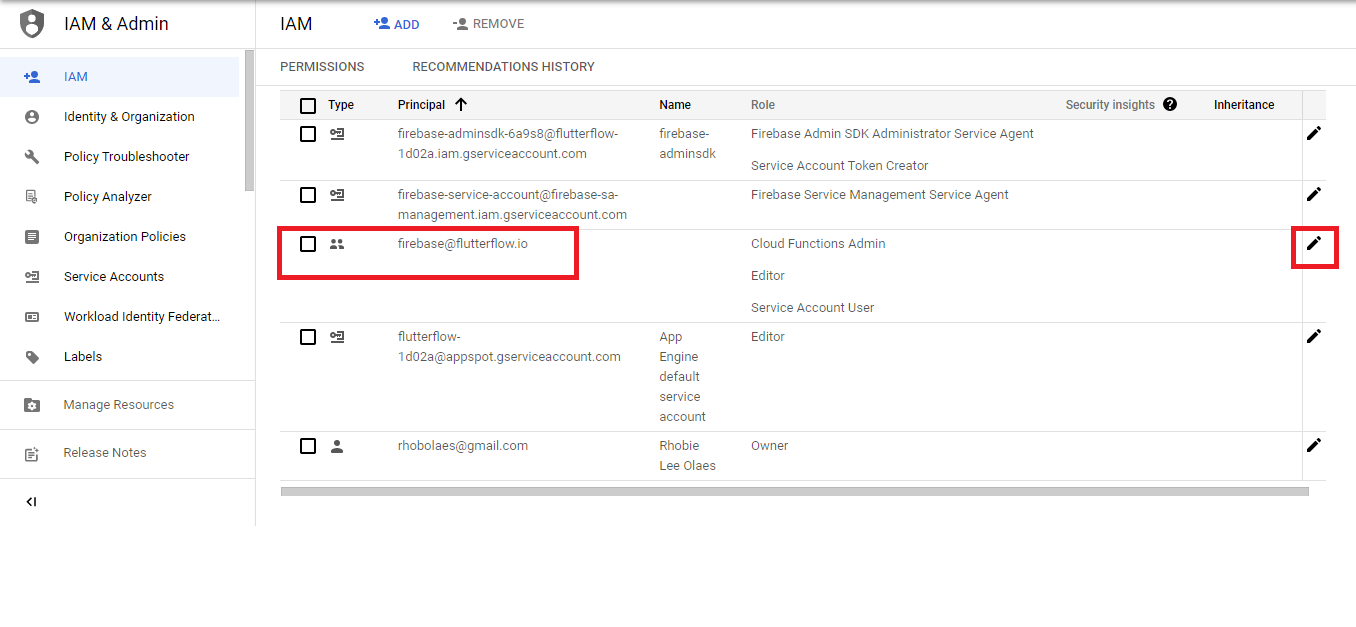Click the edit pencil for firebase@flutterflow.io
The height and width of the screenshot is (627, 1356).
click(1314, 243)
